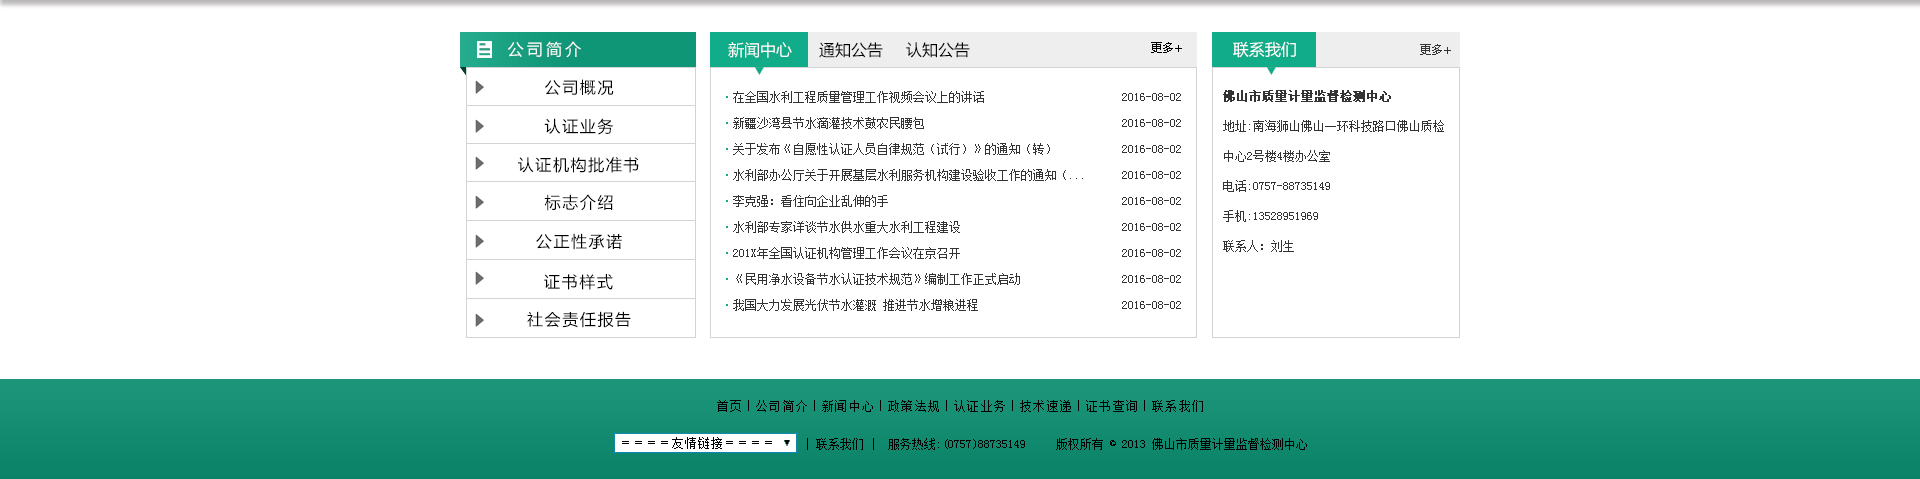Click the document icon beside 公司简介 header
Viewport: 1920px width, 479px height.
(484, 49)
